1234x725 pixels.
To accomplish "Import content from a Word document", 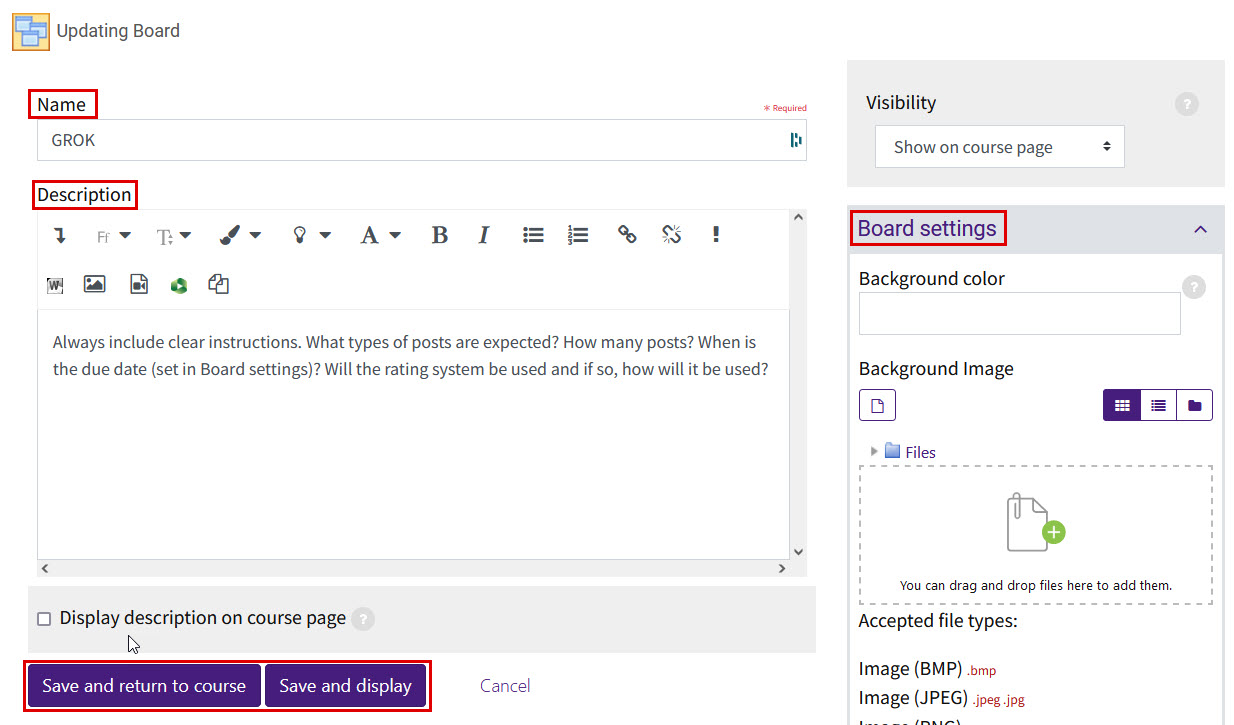I will point(54,284).
